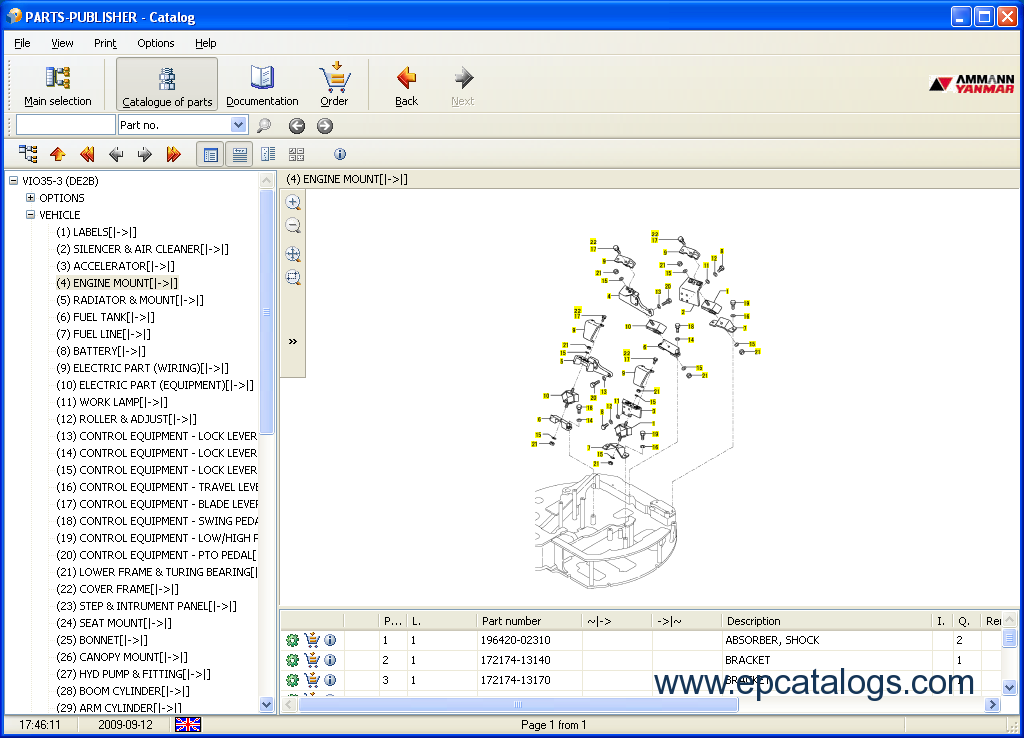The image size is (1024, 738).
Task: Click the Back arrow button
Action: pyautogui.click(x=406, y=85)
